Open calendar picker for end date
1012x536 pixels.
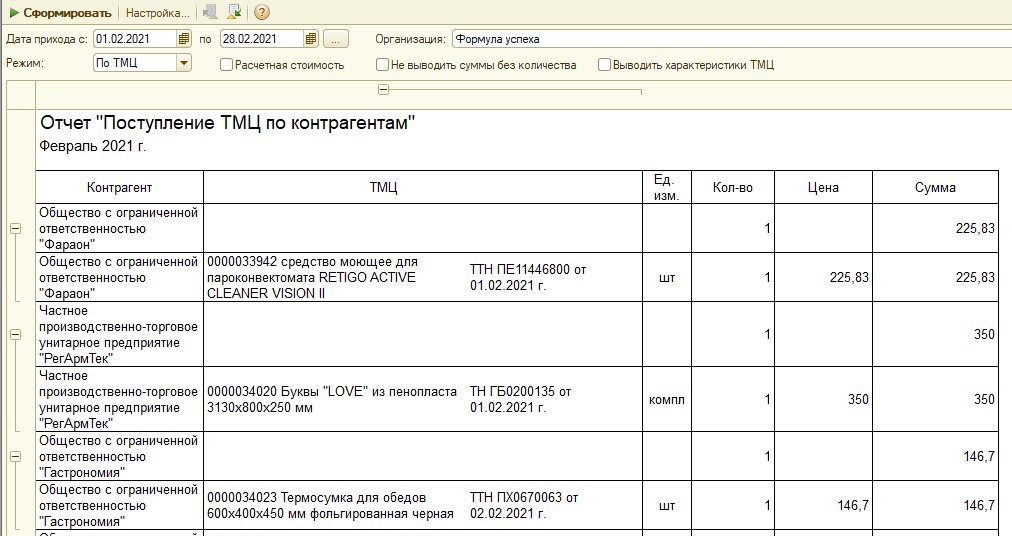(311, 39)
